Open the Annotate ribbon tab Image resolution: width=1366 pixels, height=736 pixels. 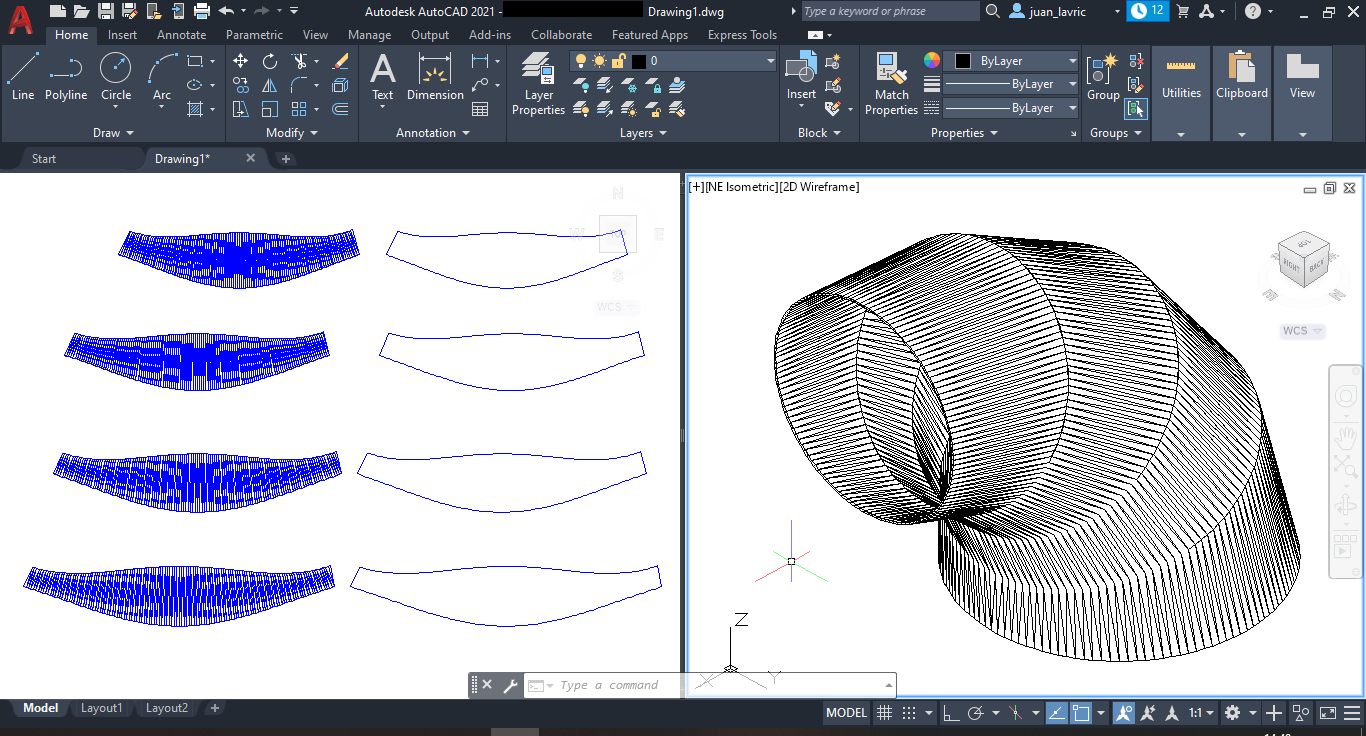pyautogui.click(x=181, y=34)
